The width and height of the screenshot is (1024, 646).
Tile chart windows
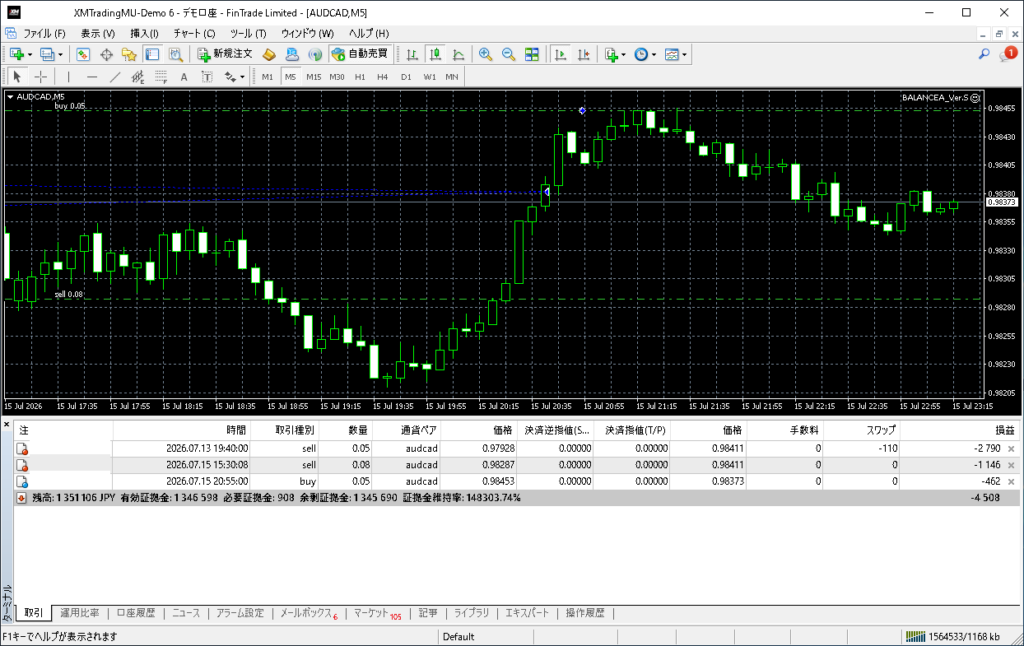(532, 54)
